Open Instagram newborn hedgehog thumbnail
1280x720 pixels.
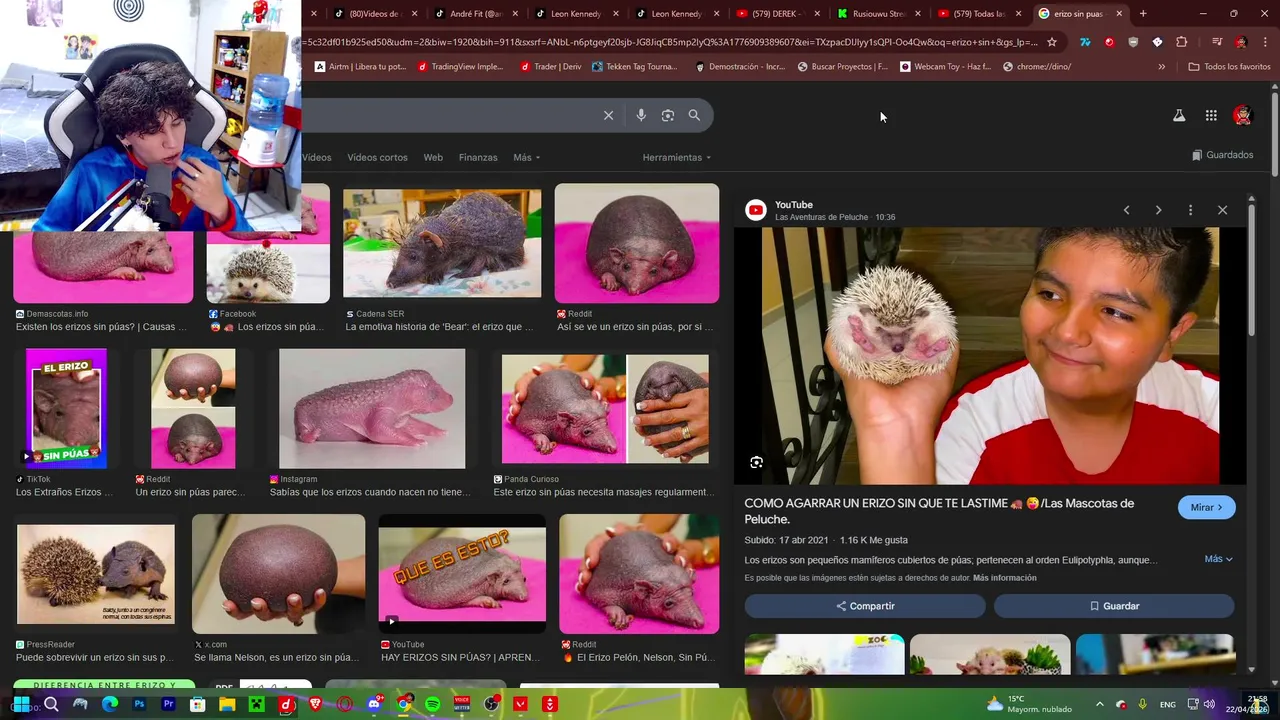372,408
